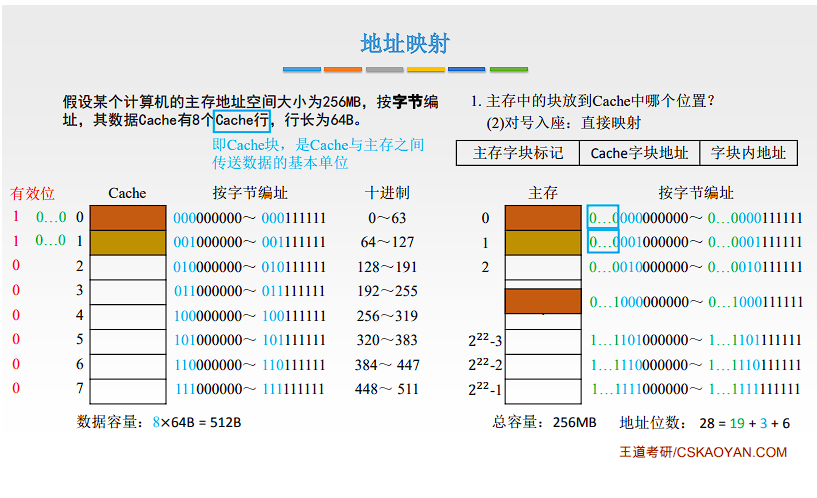Select the empty Cache block in row 2
The width and height of the screenshot is (817, 498).
click(128, 267)
